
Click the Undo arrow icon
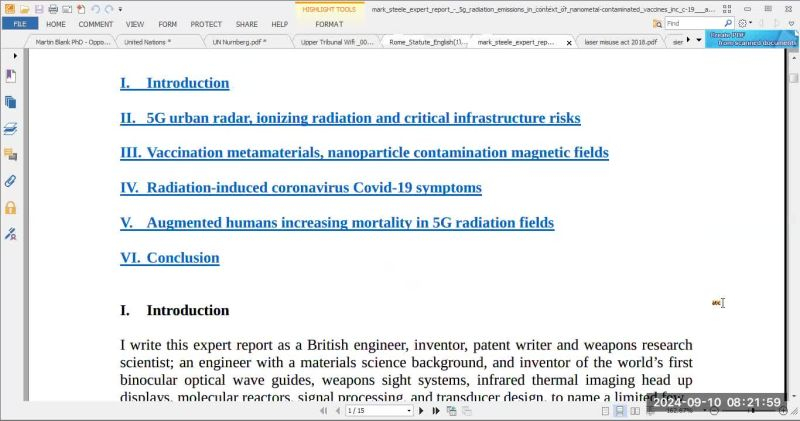95,8
